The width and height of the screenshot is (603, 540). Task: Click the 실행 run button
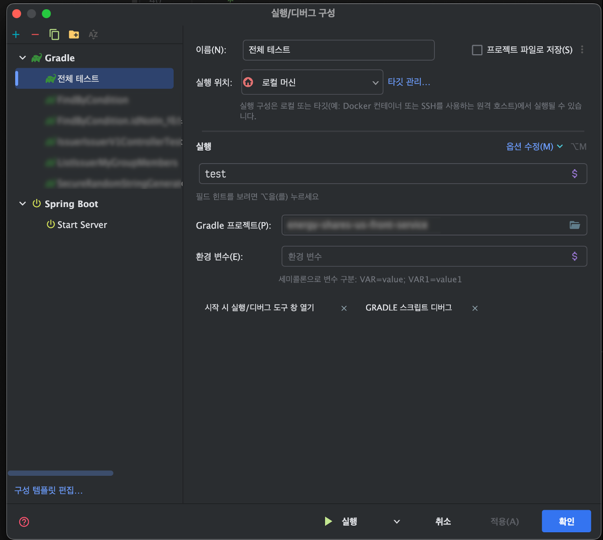coord(341,522)
